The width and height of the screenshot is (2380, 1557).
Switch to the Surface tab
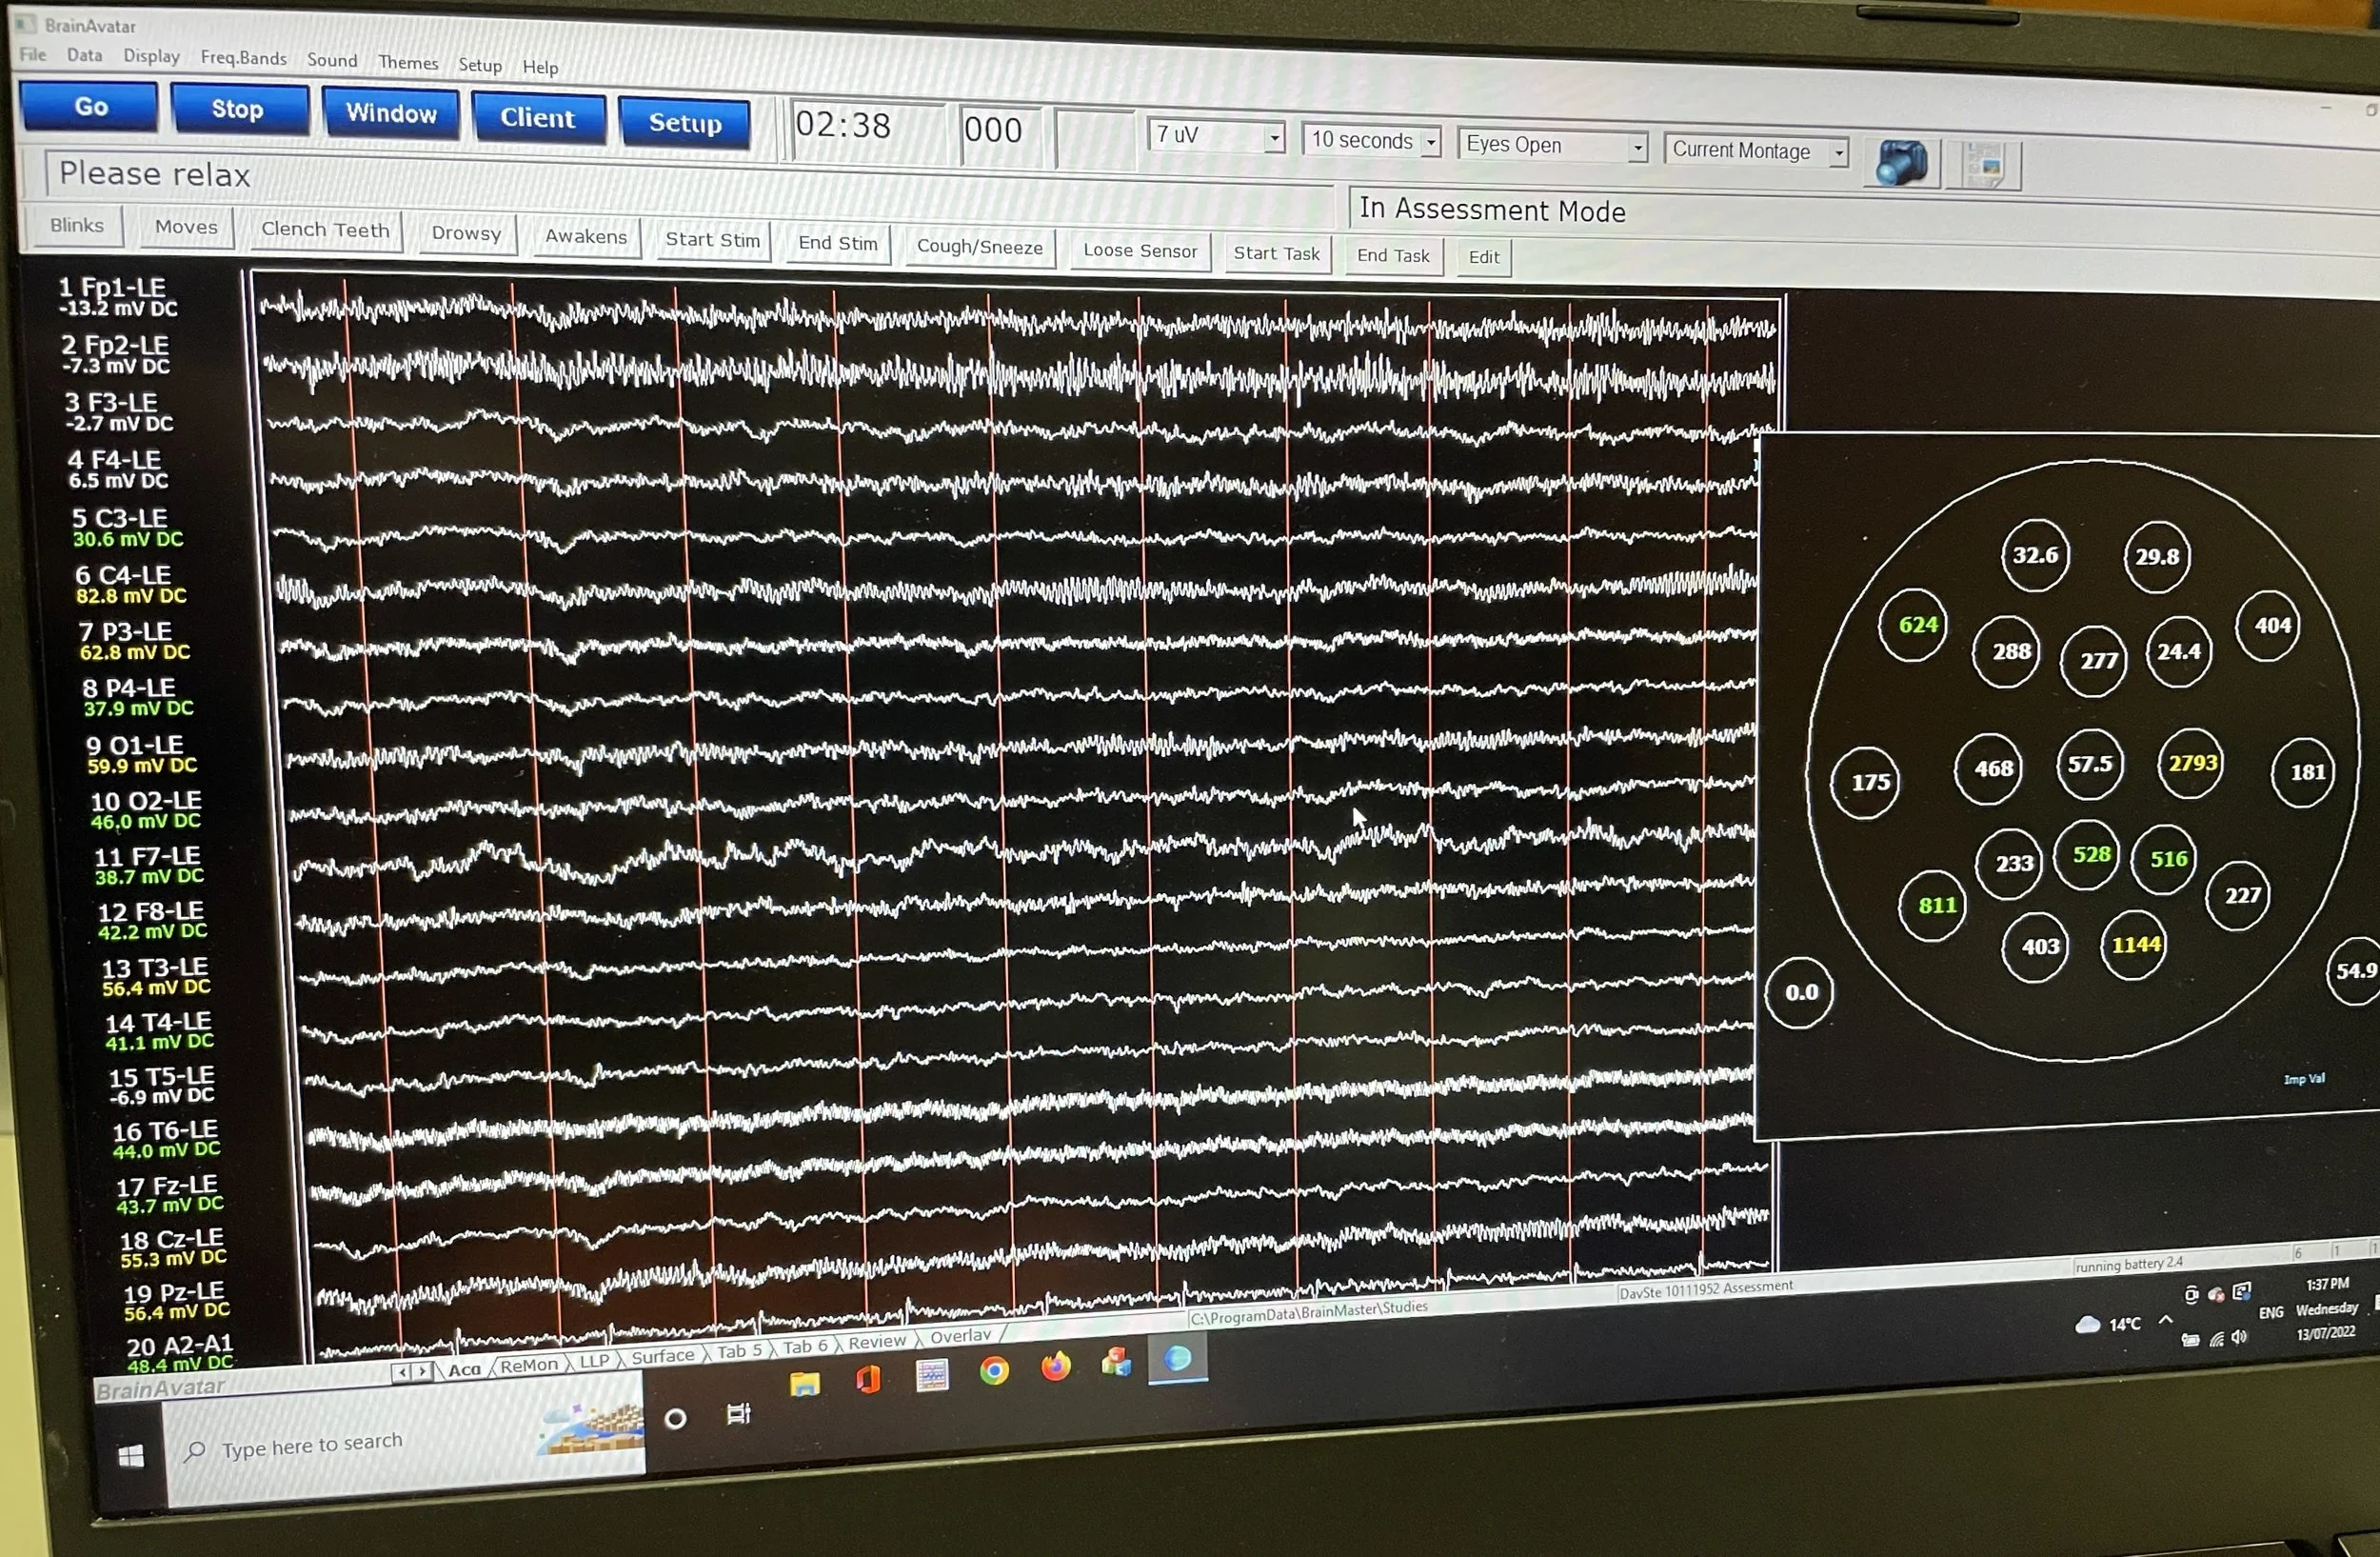click(662, 1356)
